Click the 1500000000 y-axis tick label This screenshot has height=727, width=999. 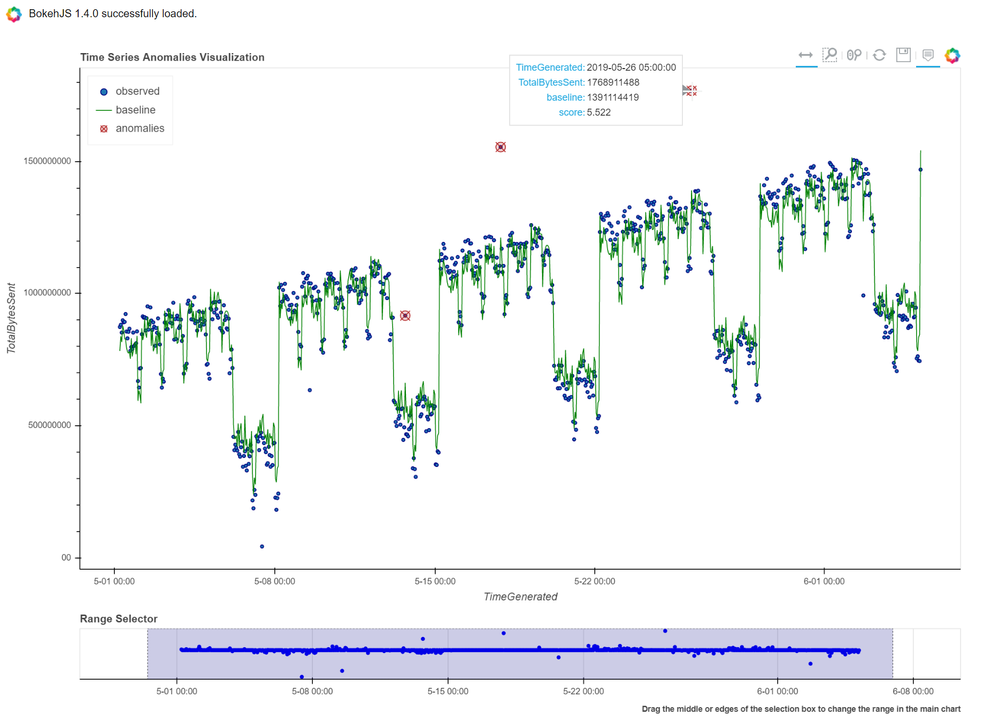pos(47,161)
